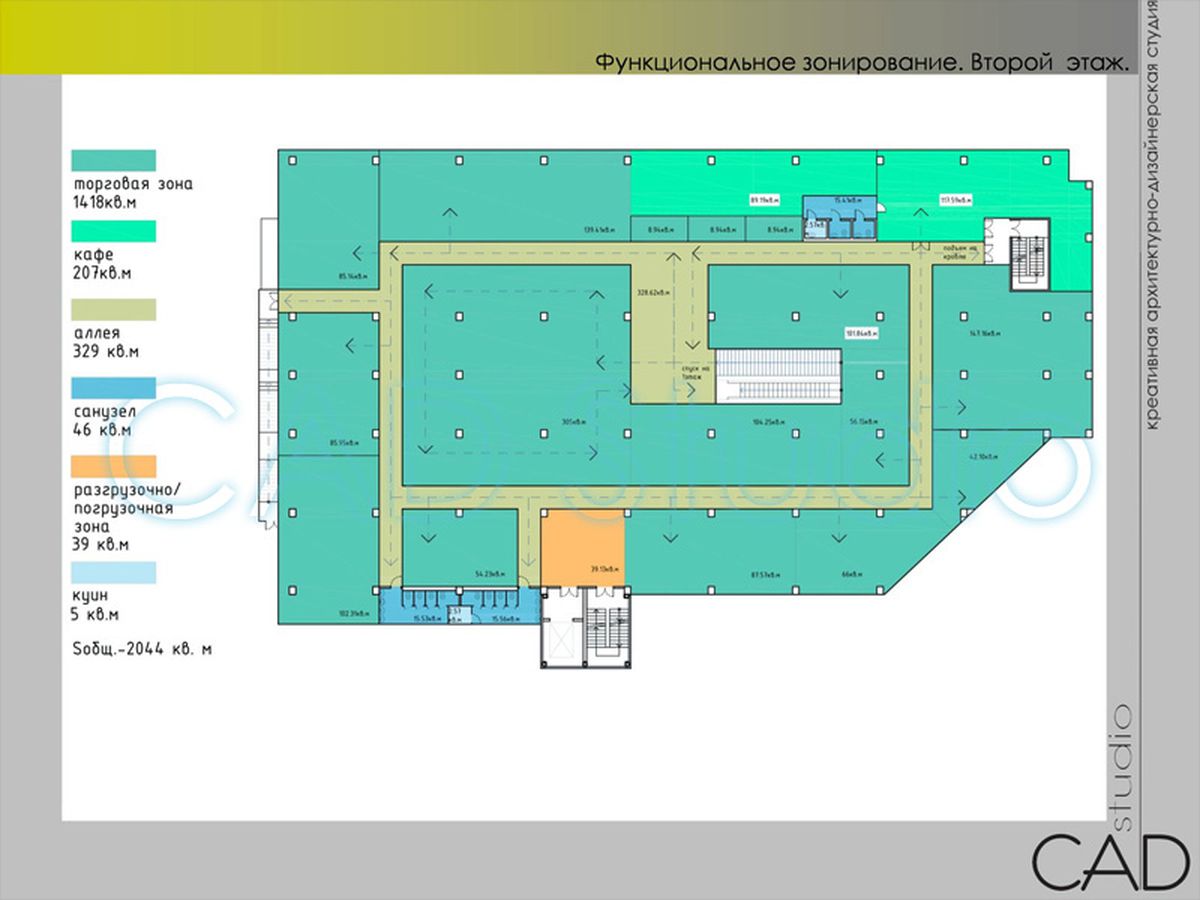Click the legend text 'кафе'

[92, 255]
